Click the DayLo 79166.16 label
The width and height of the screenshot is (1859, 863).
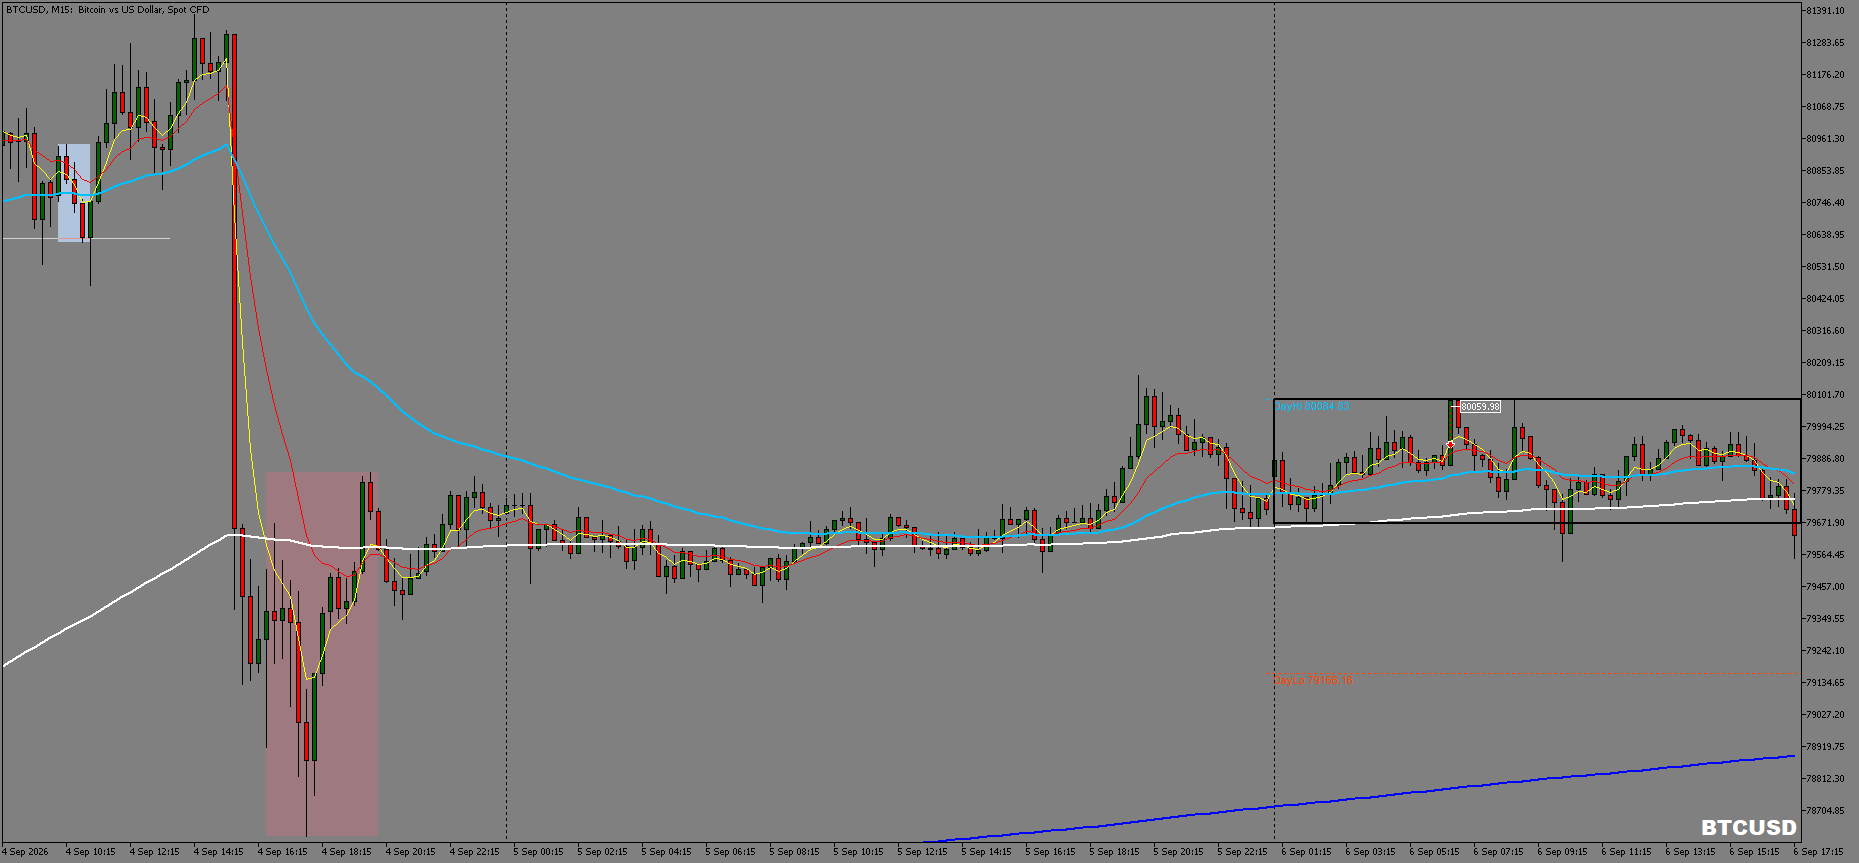point(1314,680)
